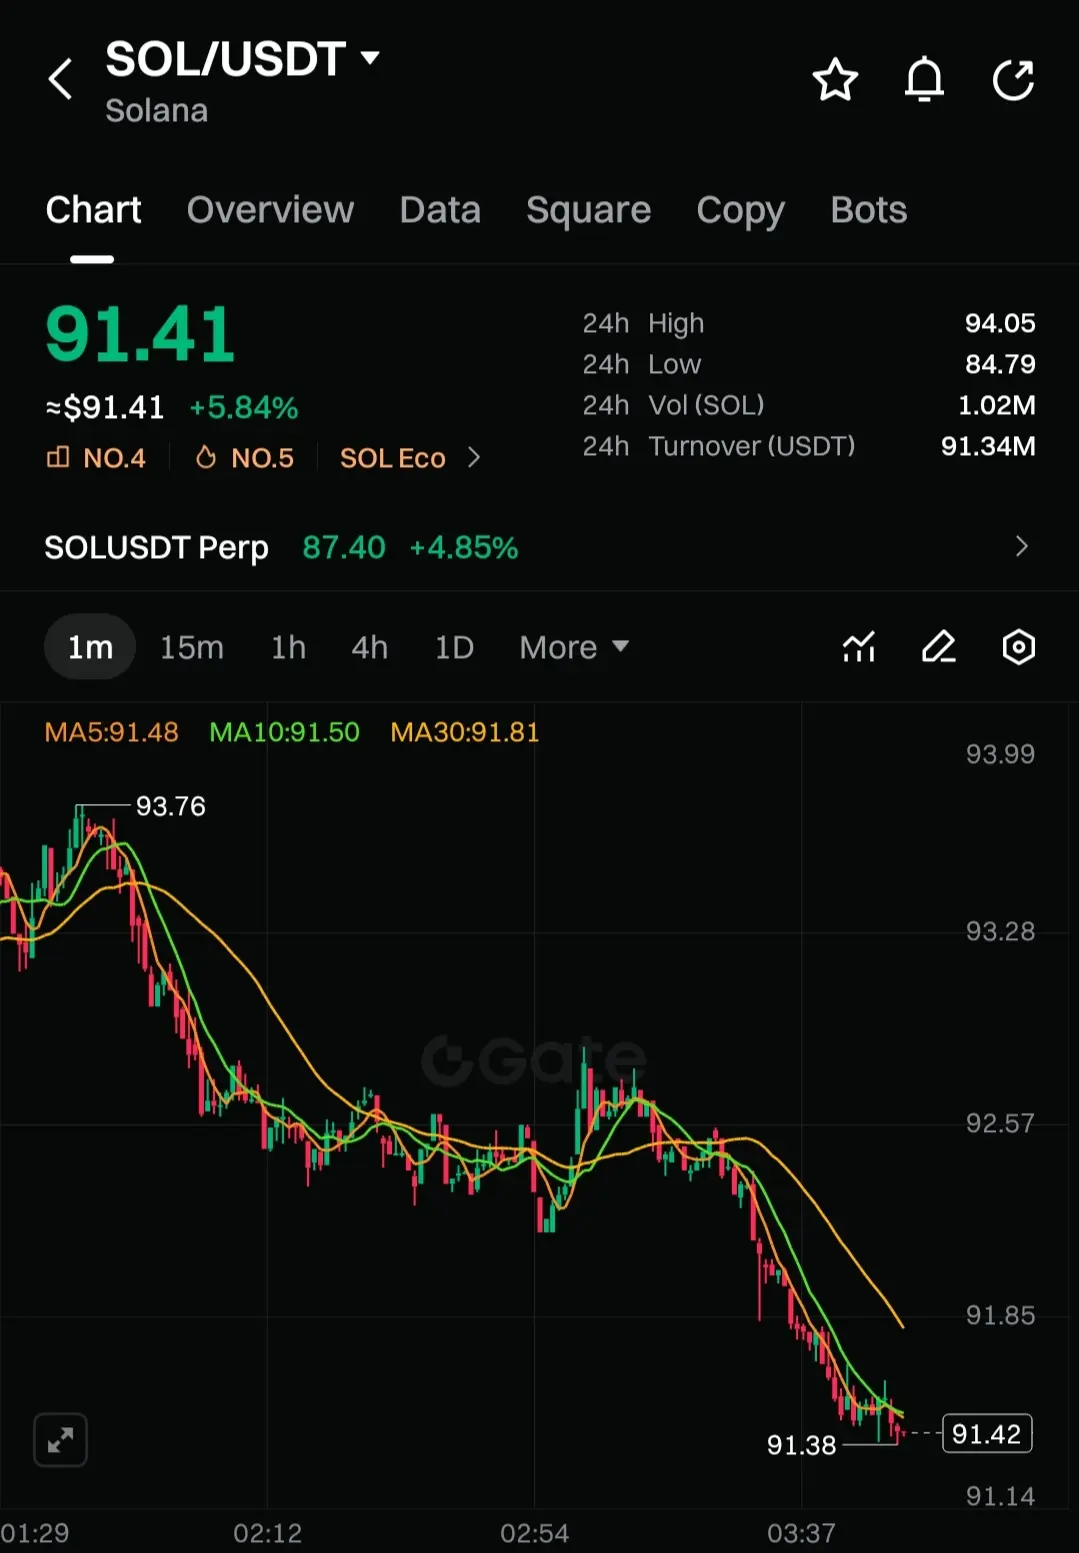The height and width of the screenshot is (1553, 1079).
Task: Tap the MA10:91.50 indicator label
Action: coord(284,732)
